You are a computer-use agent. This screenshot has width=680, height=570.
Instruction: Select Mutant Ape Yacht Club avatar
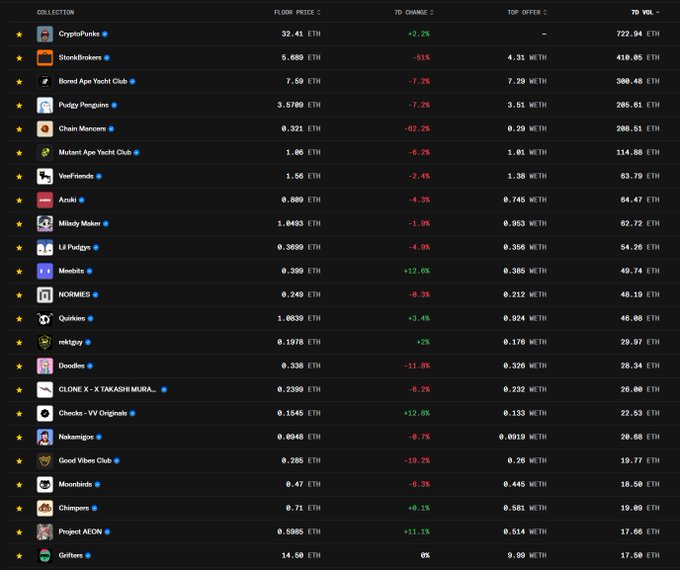click(x=45, y=152)
